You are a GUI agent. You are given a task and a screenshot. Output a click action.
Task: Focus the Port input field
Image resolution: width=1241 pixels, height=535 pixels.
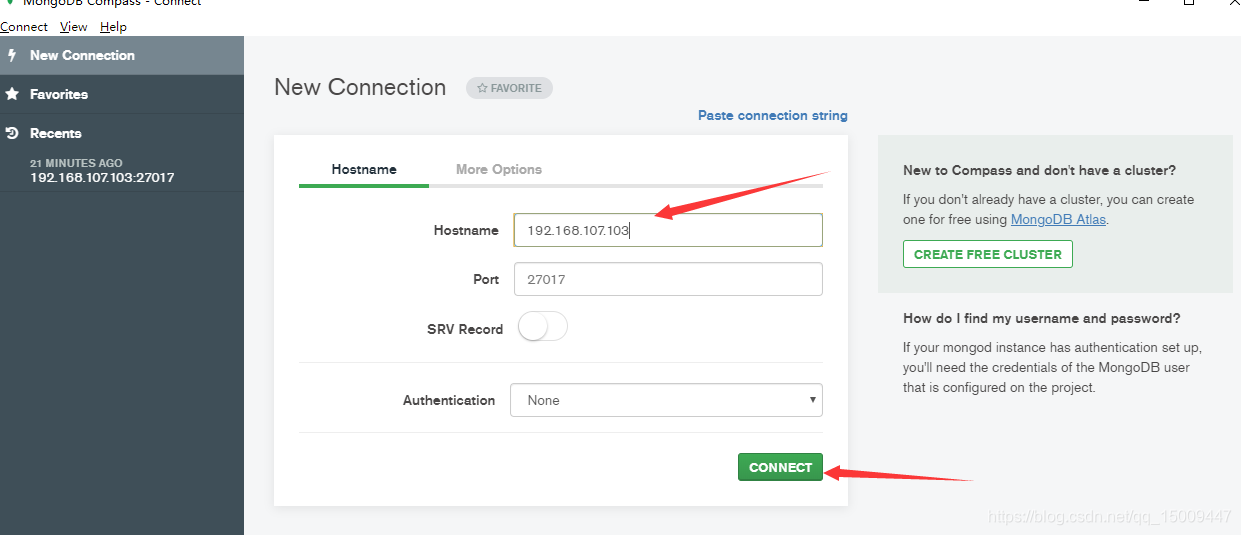coord(668,279)
